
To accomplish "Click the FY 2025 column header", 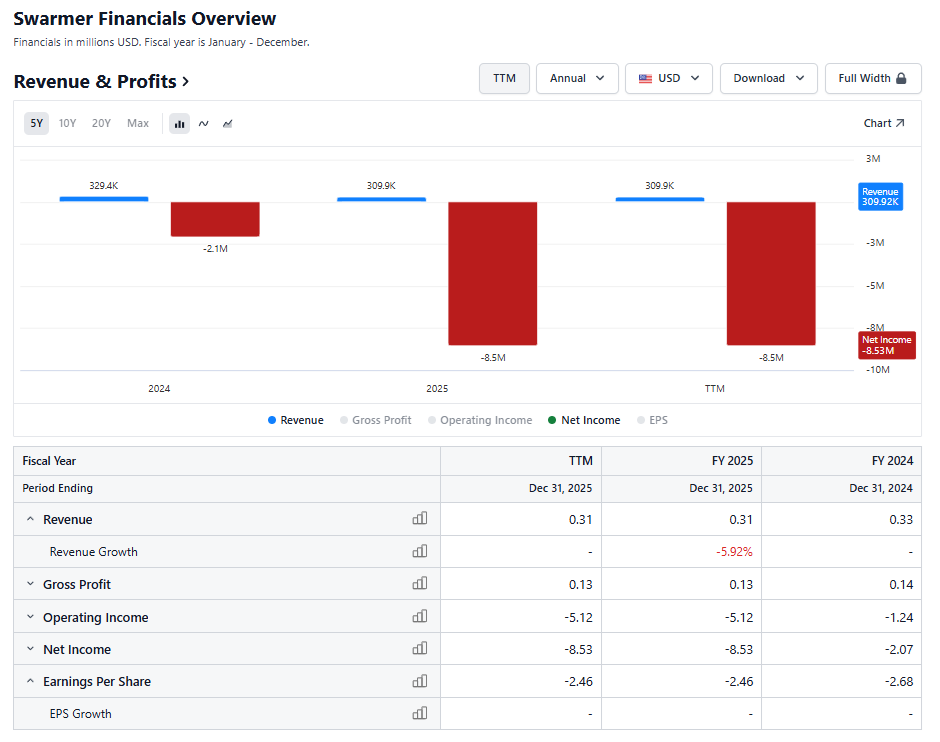I will coord(682,461).
